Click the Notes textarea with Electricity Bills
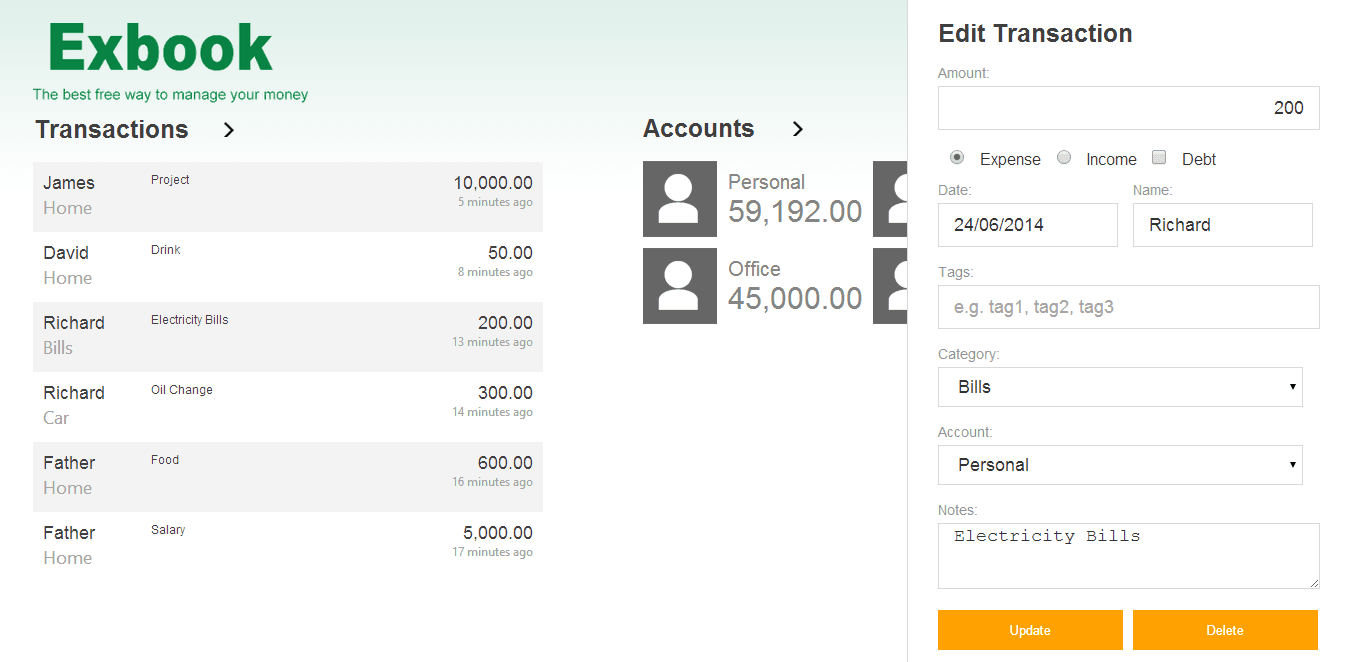The width and height of the screenshot is (1366, 662). pos(1129,556)
